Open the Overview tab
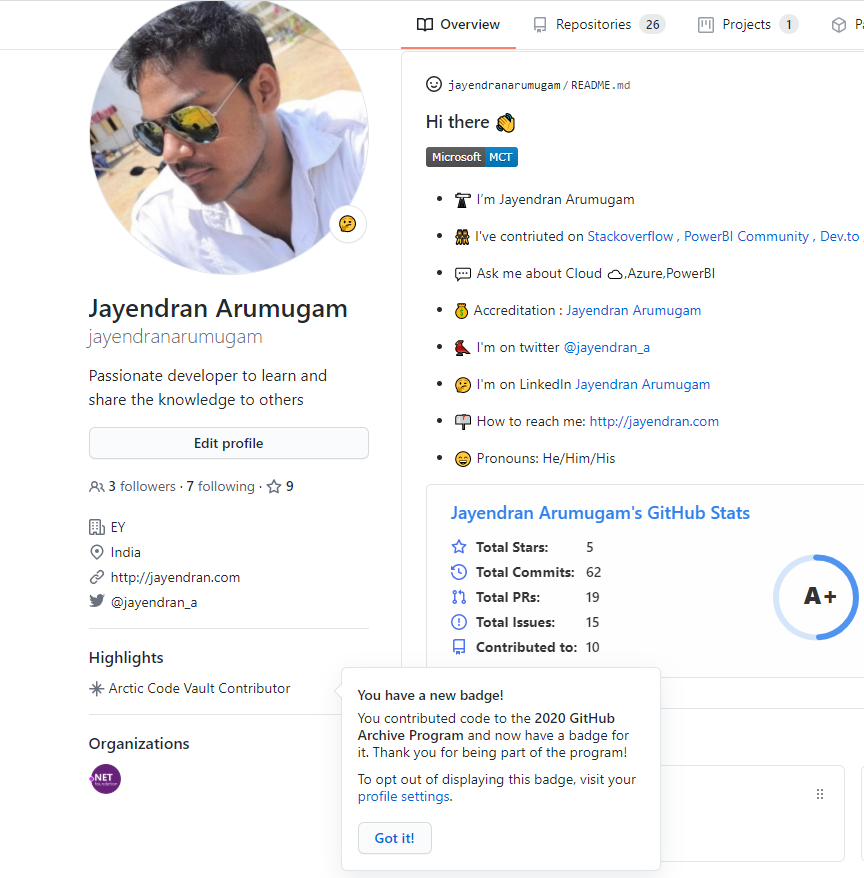Viewport: 864px width, 878px height. coord(458,25)
